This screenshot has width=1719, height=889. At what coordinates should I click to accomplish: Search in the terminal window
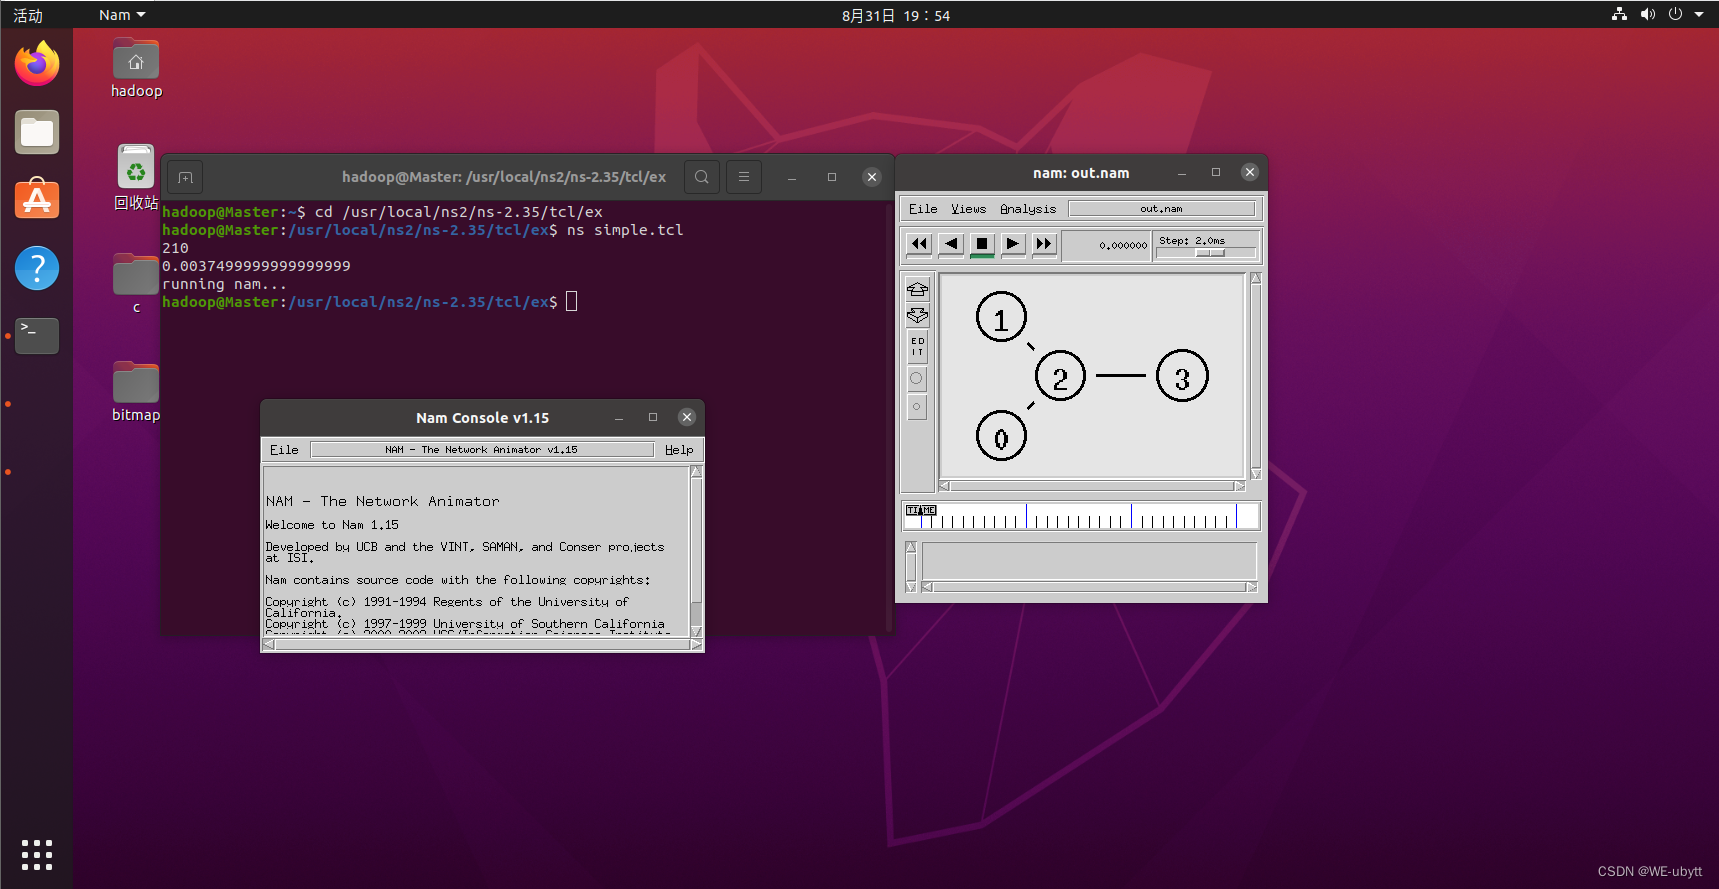[x=702, y=177]
